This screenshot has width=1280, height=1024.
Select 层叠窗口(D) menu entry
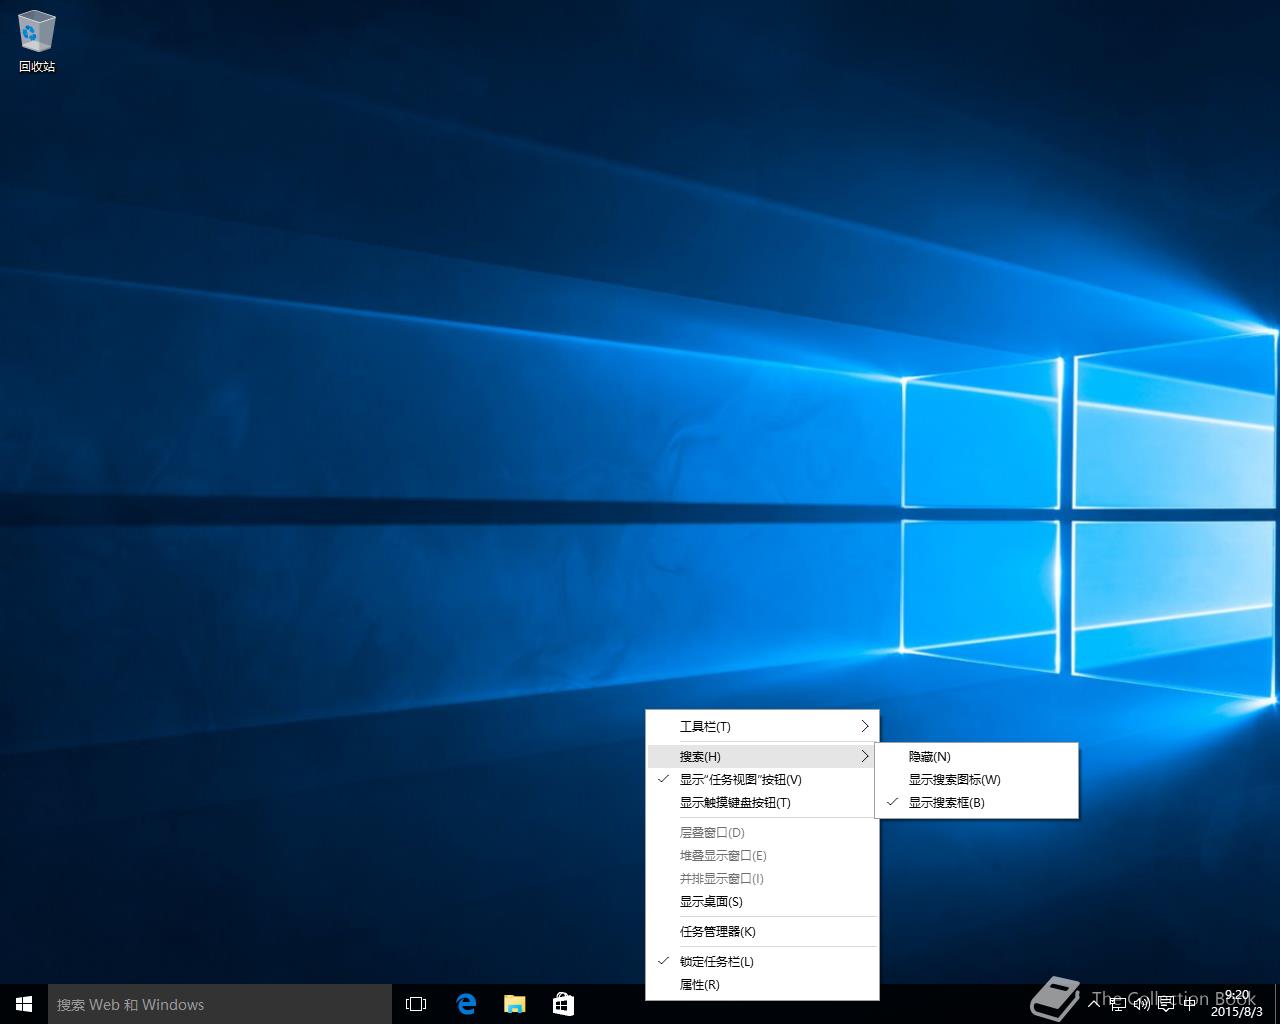(762, 832)
